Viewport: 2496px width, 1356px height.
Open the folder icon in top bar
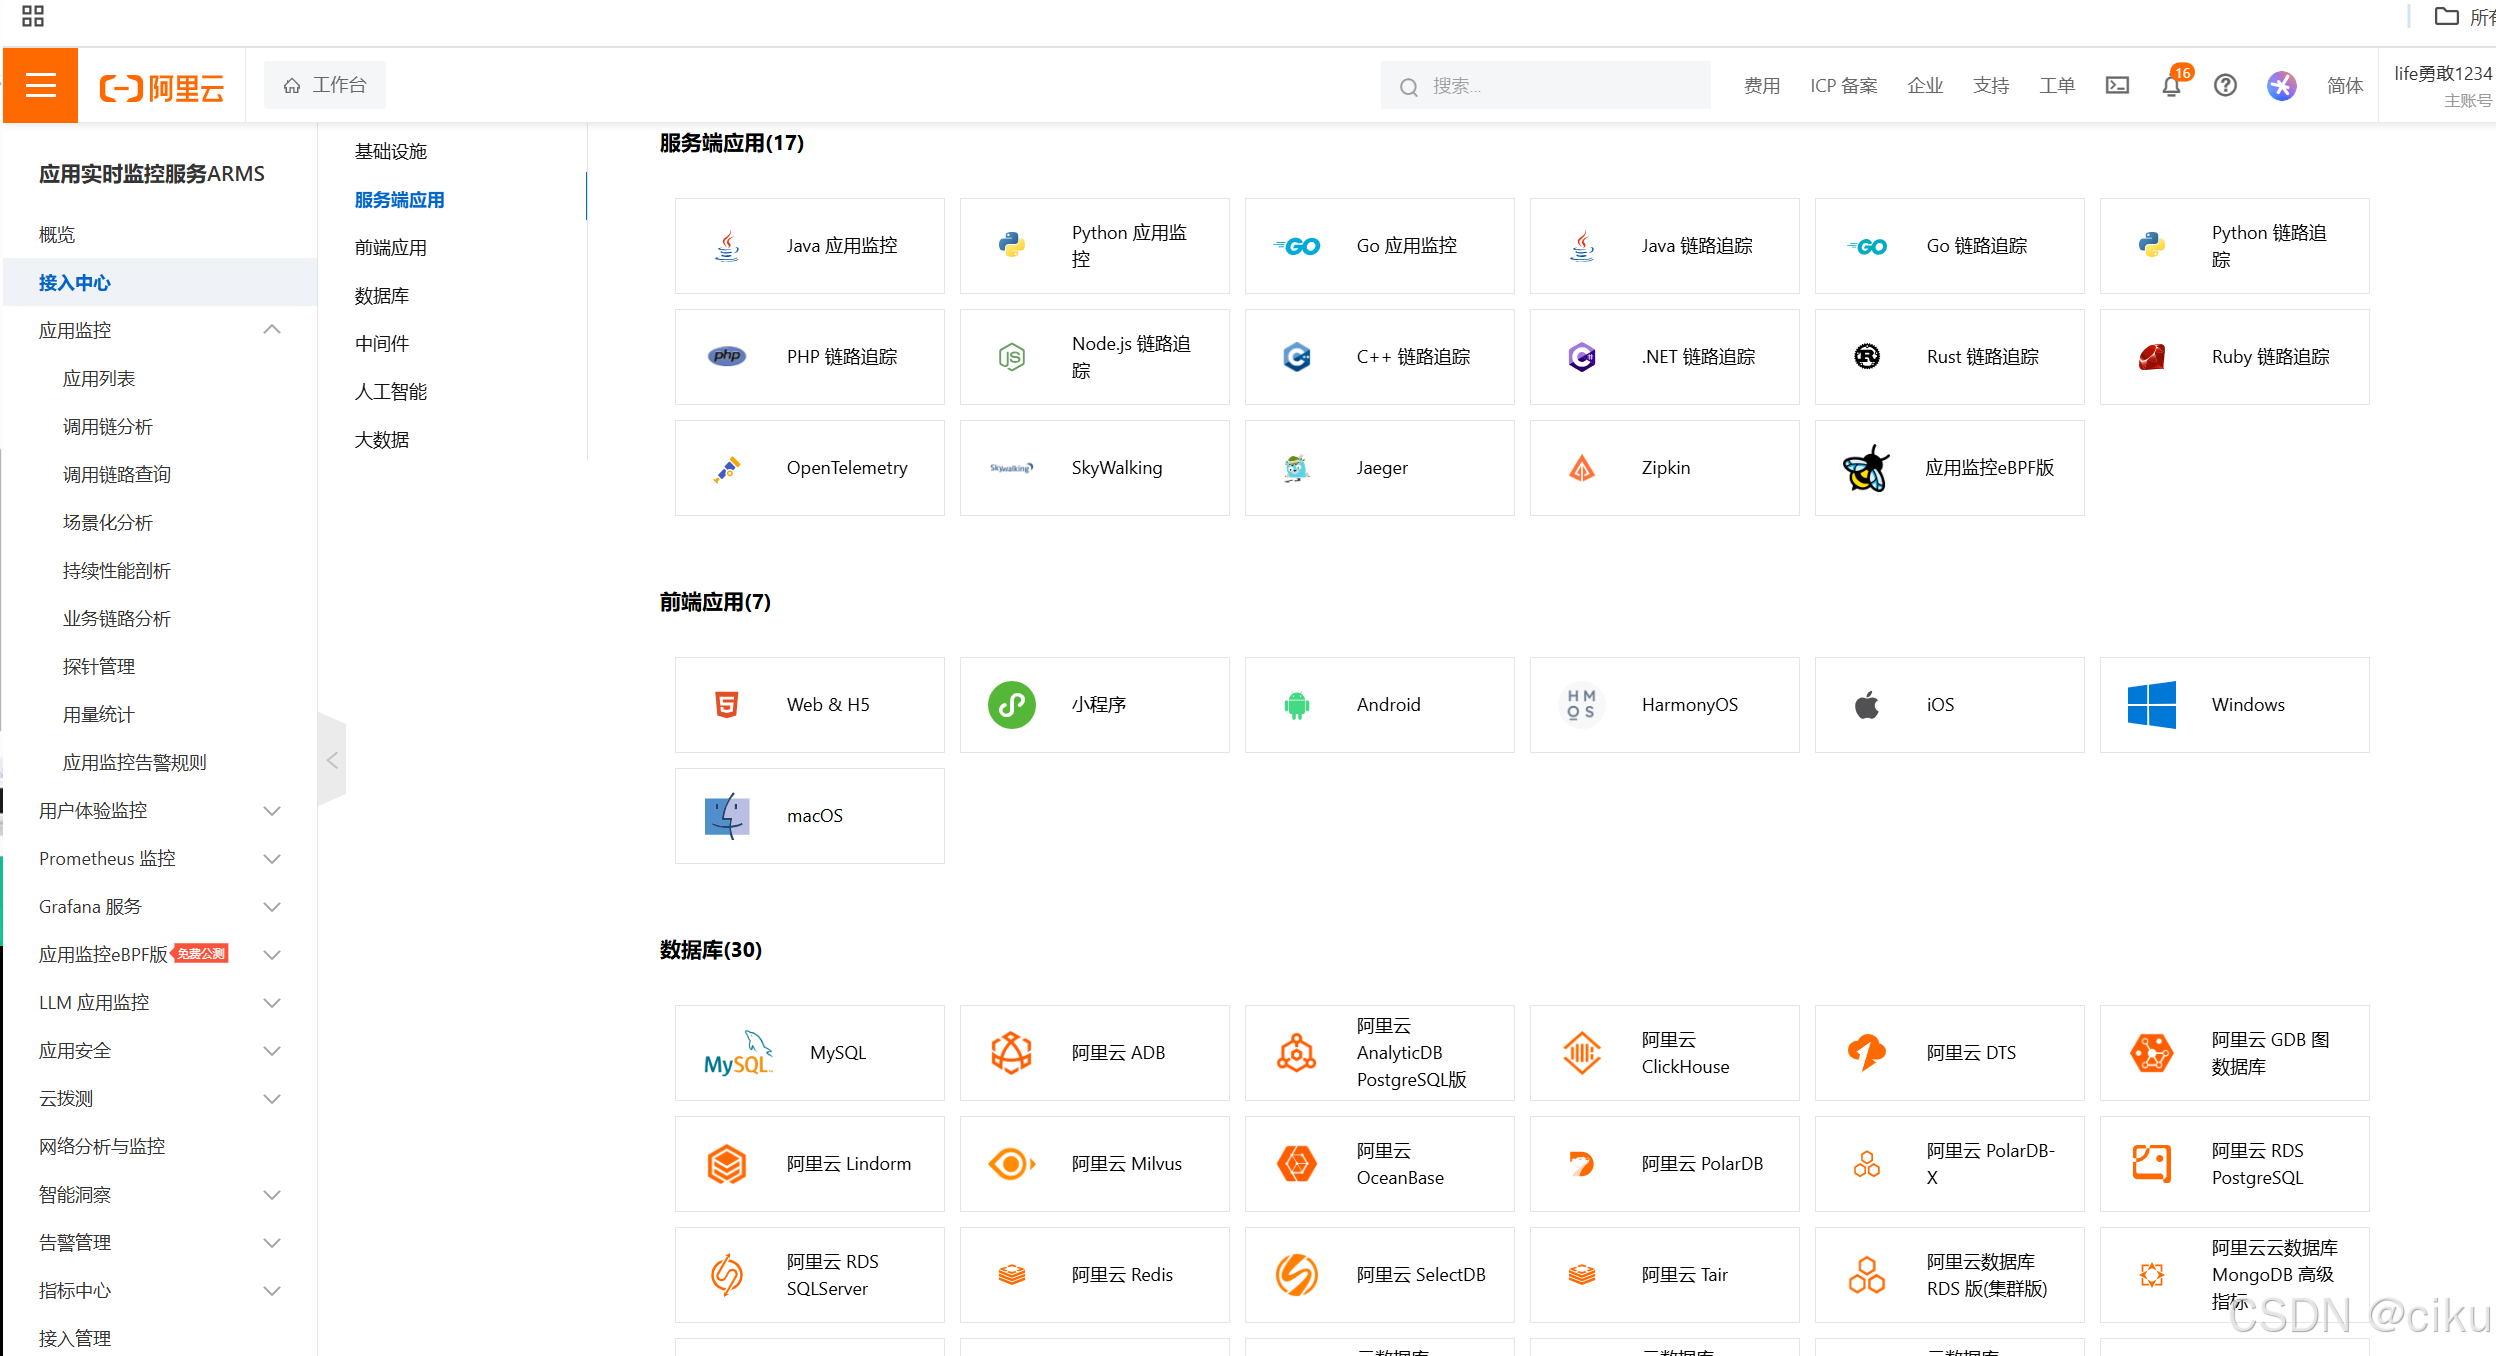(x=2446, y=16)
